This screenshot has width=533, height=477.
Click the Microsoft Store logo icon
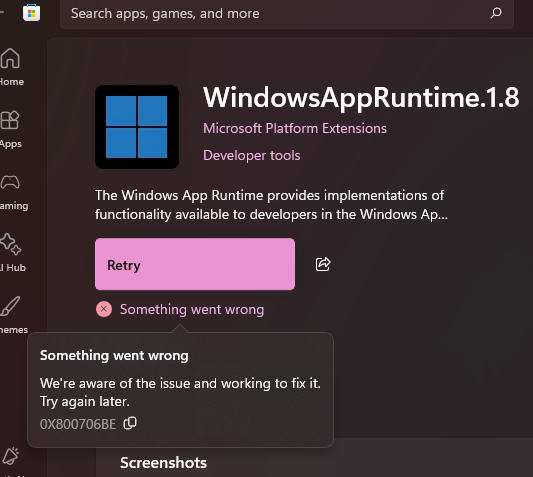click(32, 13)
